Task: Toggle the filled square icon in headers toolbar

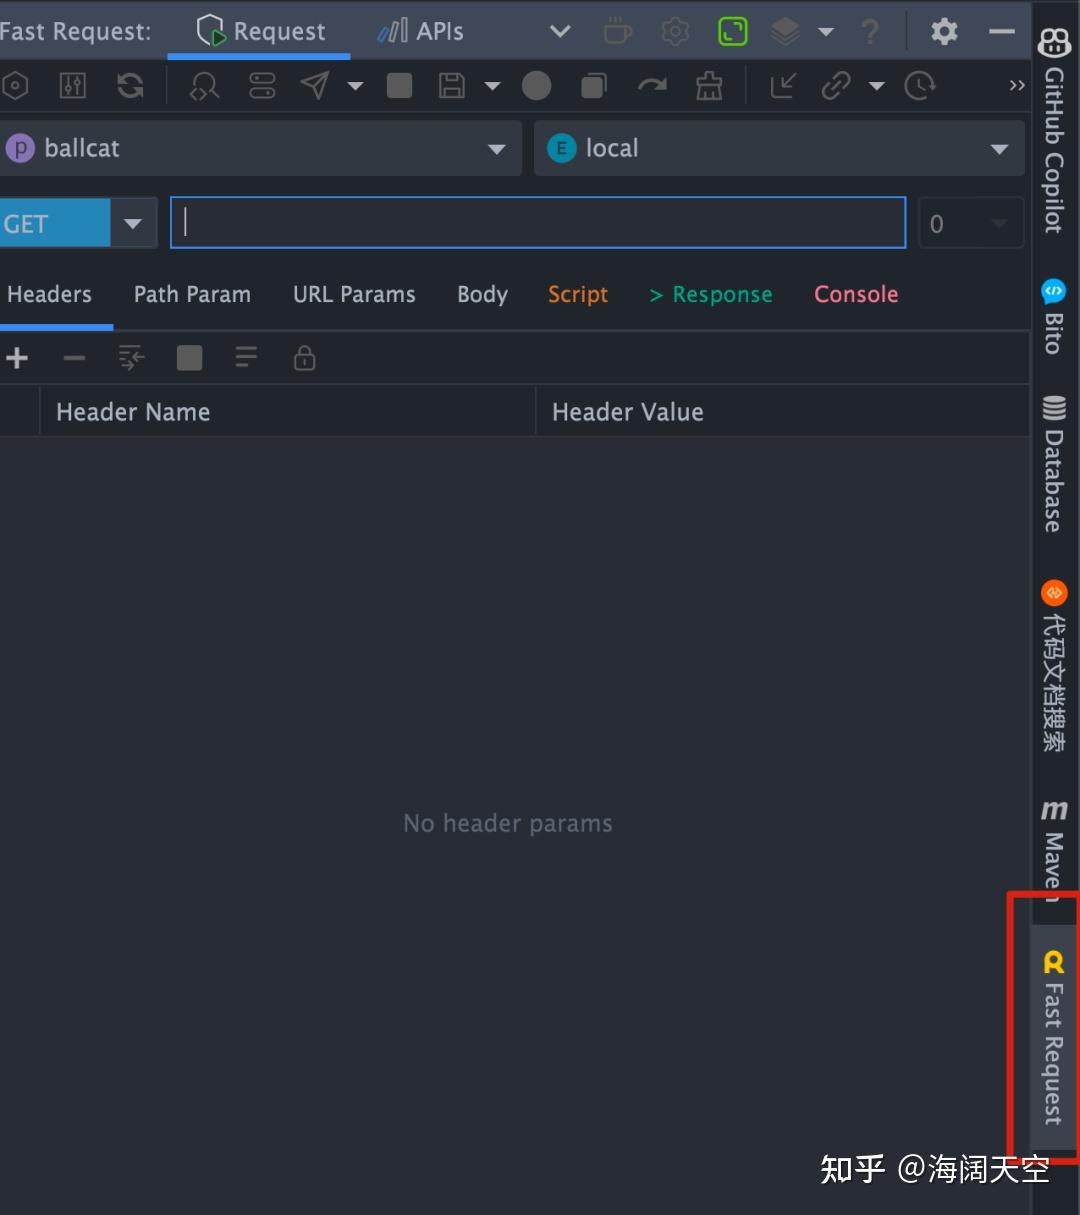Action: pos(189,358)
